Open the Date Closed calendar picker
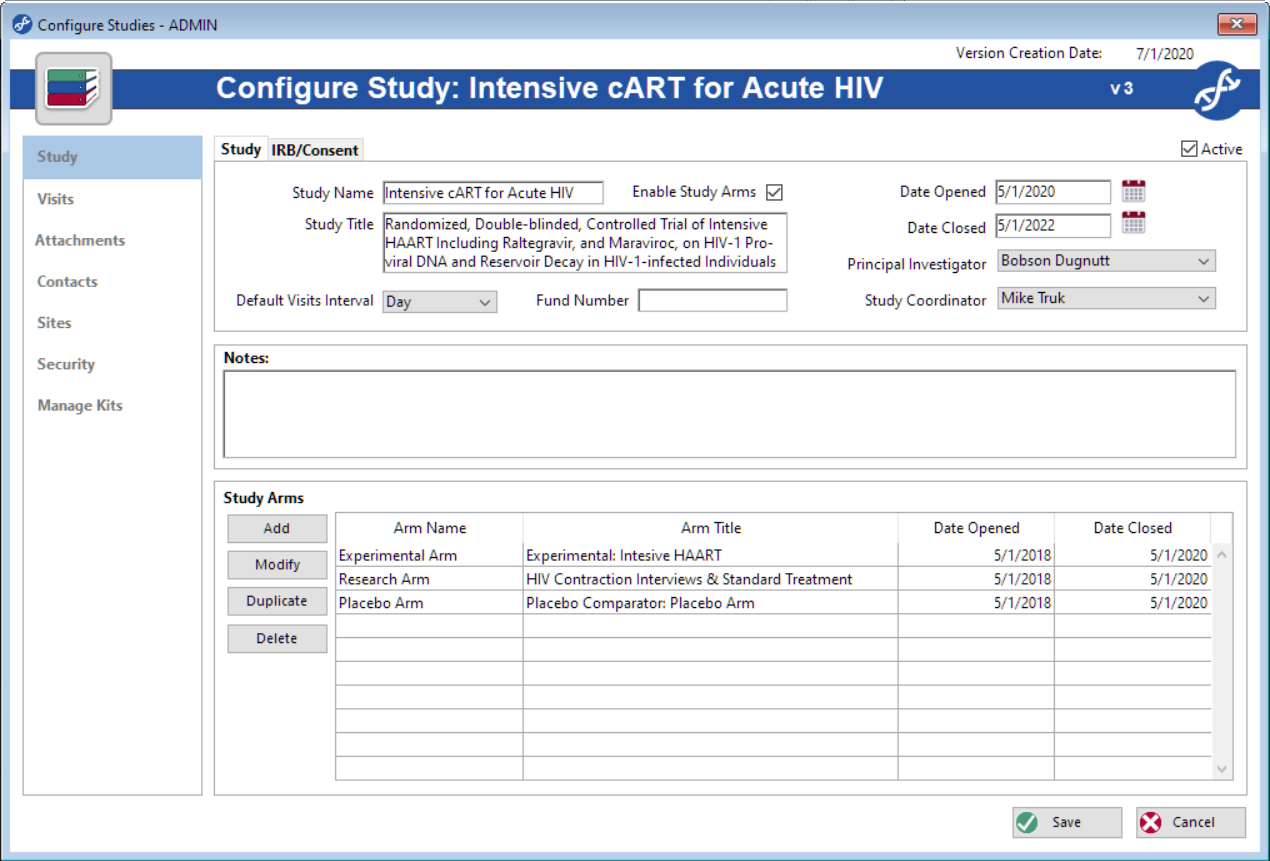 (1133, 223)
